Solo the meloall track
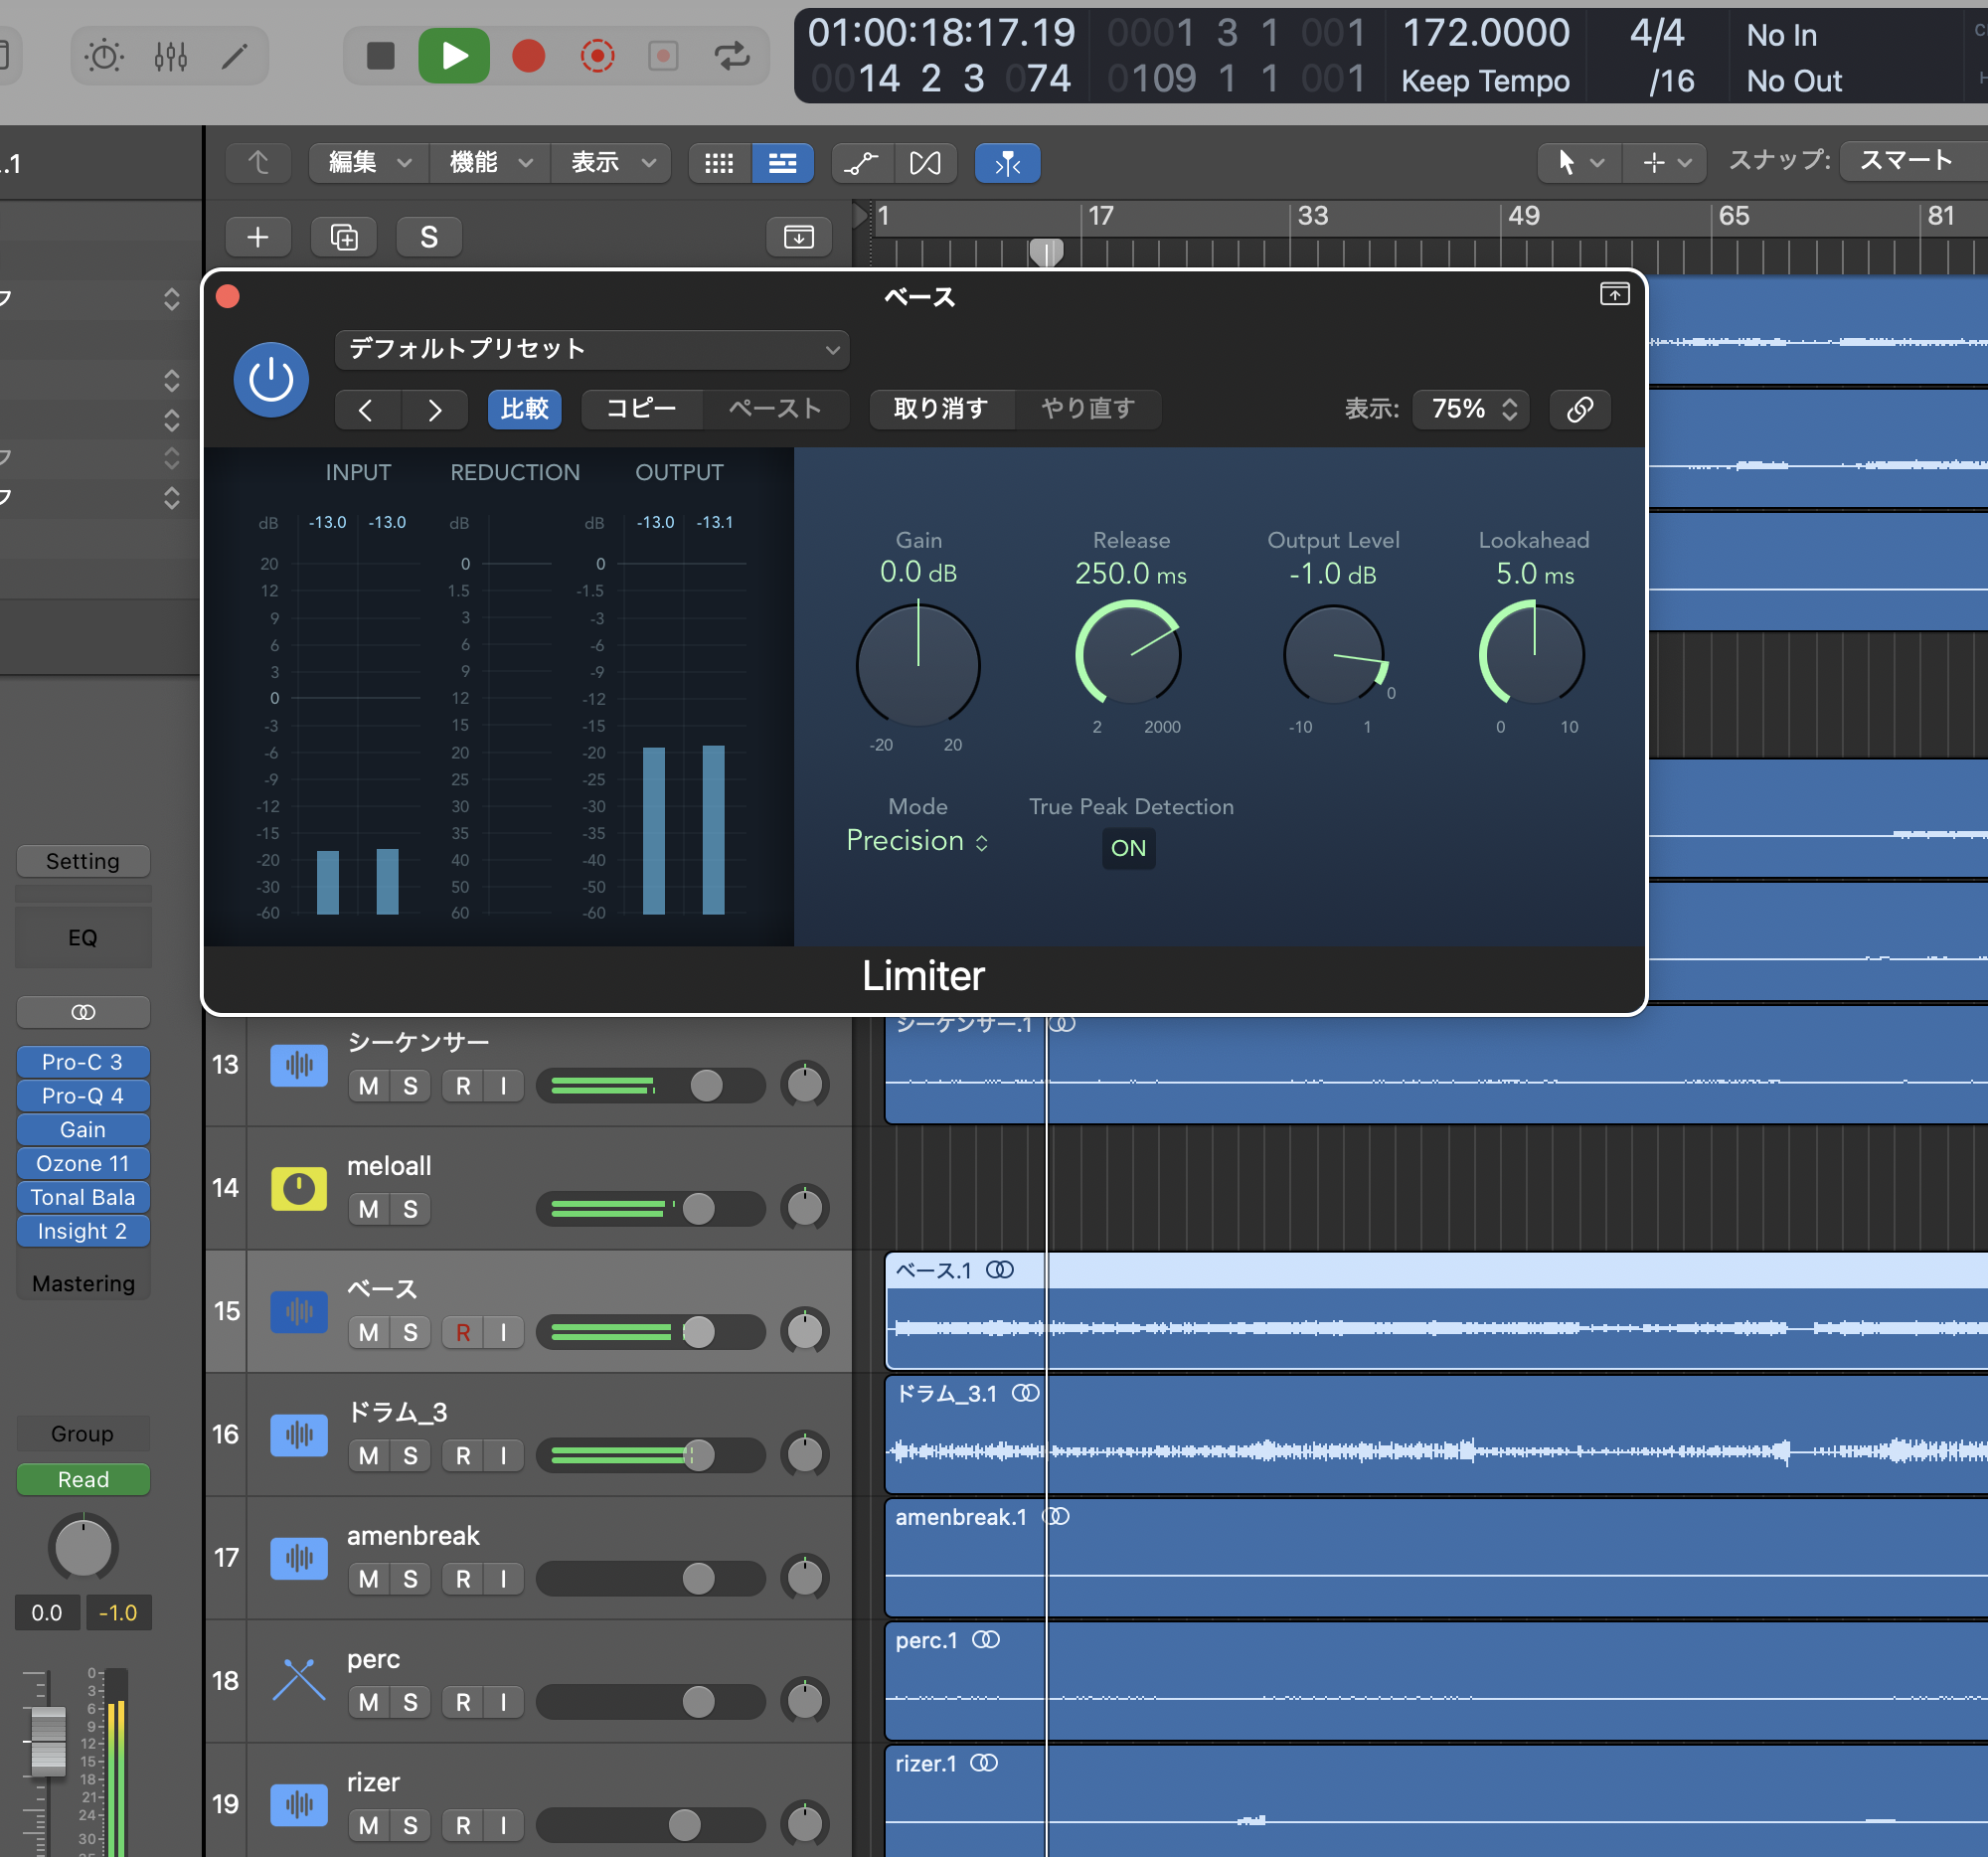Screen dimensions: 1988x1857 (x=411, y=1209)
